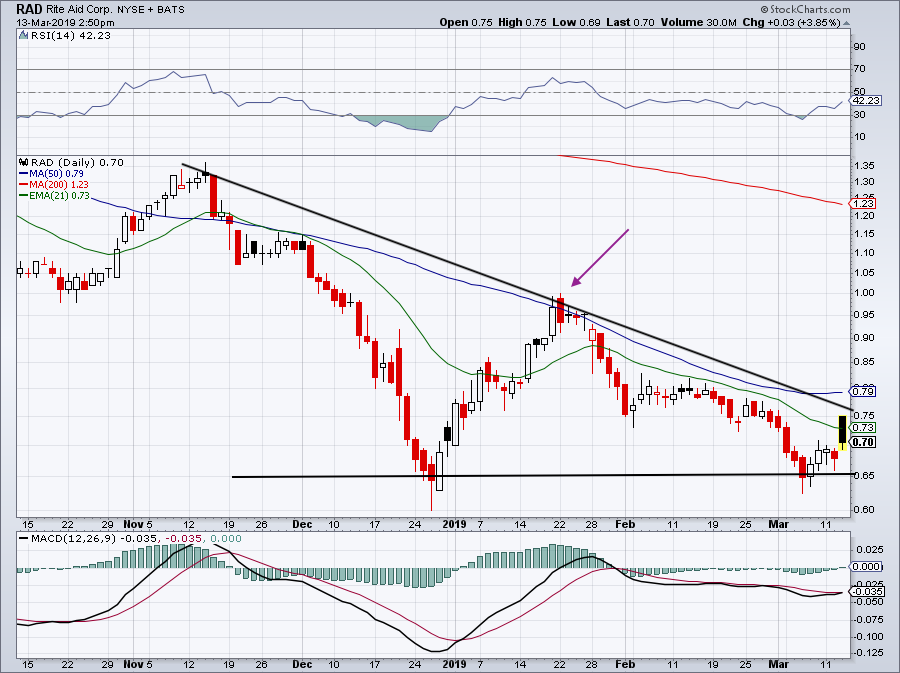The image size is (900, 673).
Task: Click the NYSE + BATS exchange label
Action: [150, 10]
